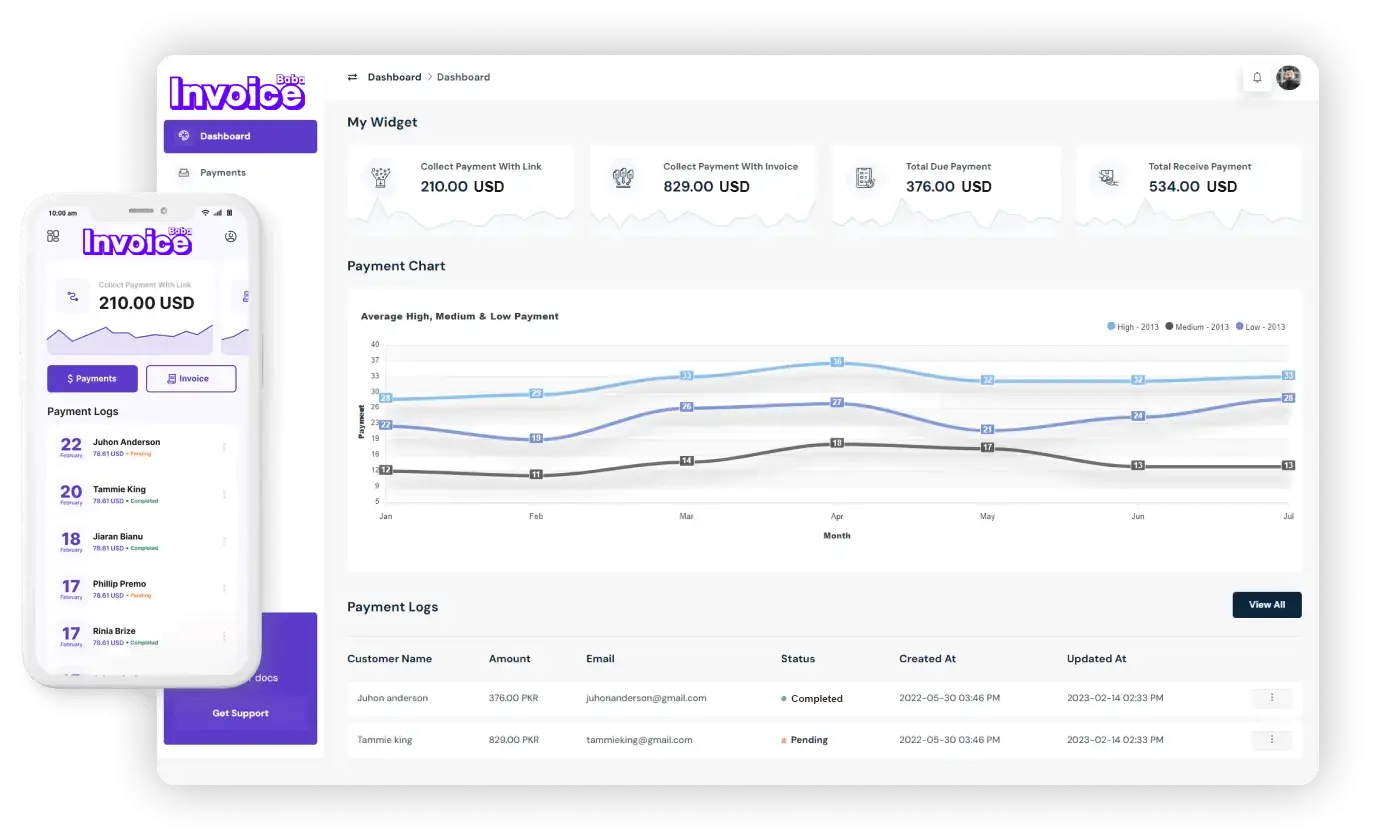Click the February Medium data point 11
The height and width of the screenshot is (840, 1374).
(x=536, y=474)
